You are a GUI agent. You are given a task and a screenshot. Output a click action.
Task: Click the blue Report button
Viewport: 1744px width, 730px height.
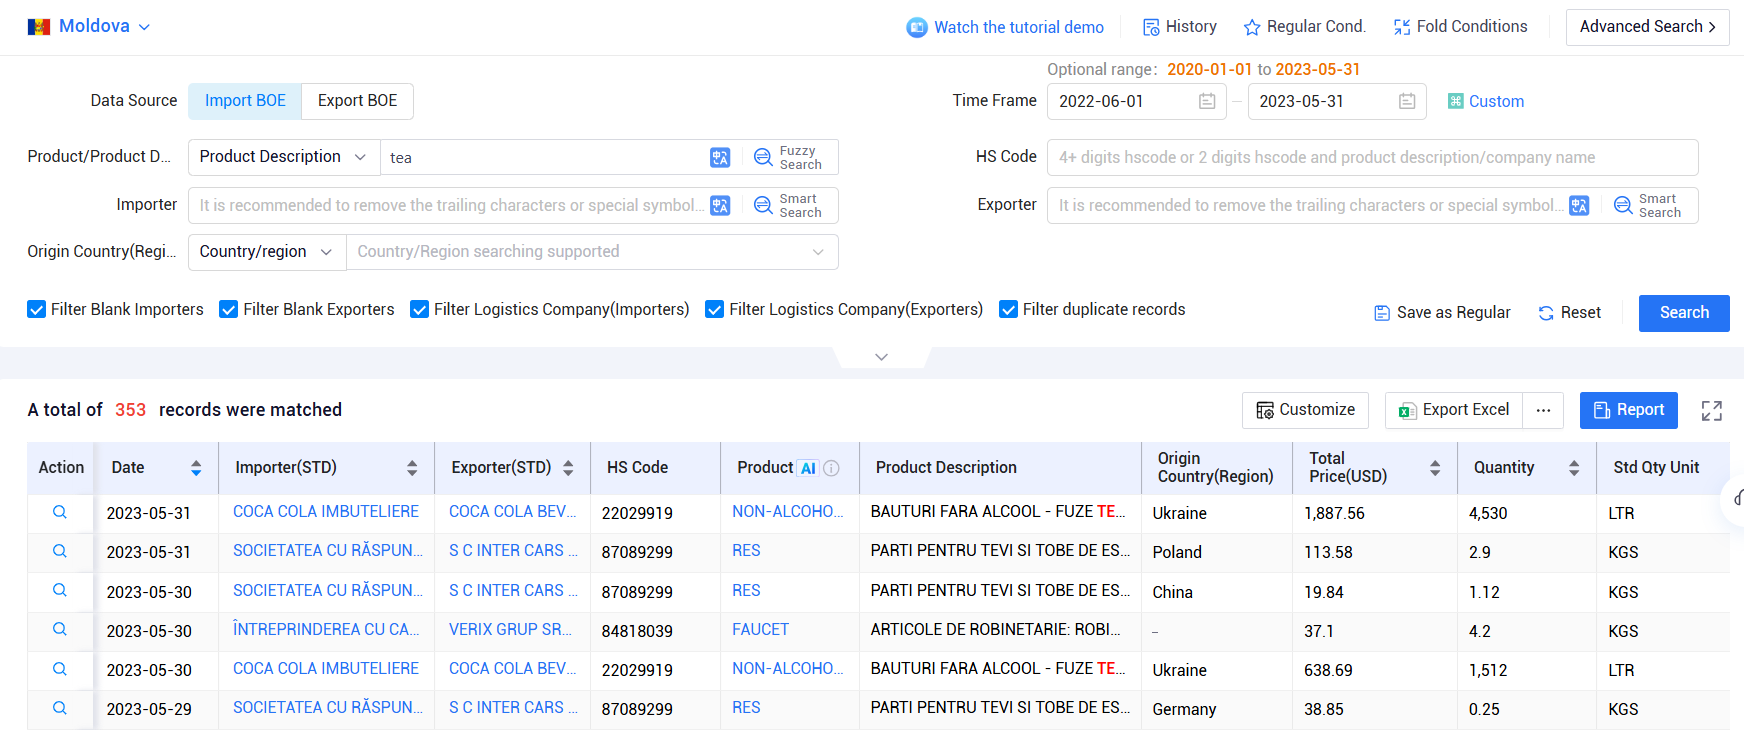pyautogui.click(x=1628, y=410)
